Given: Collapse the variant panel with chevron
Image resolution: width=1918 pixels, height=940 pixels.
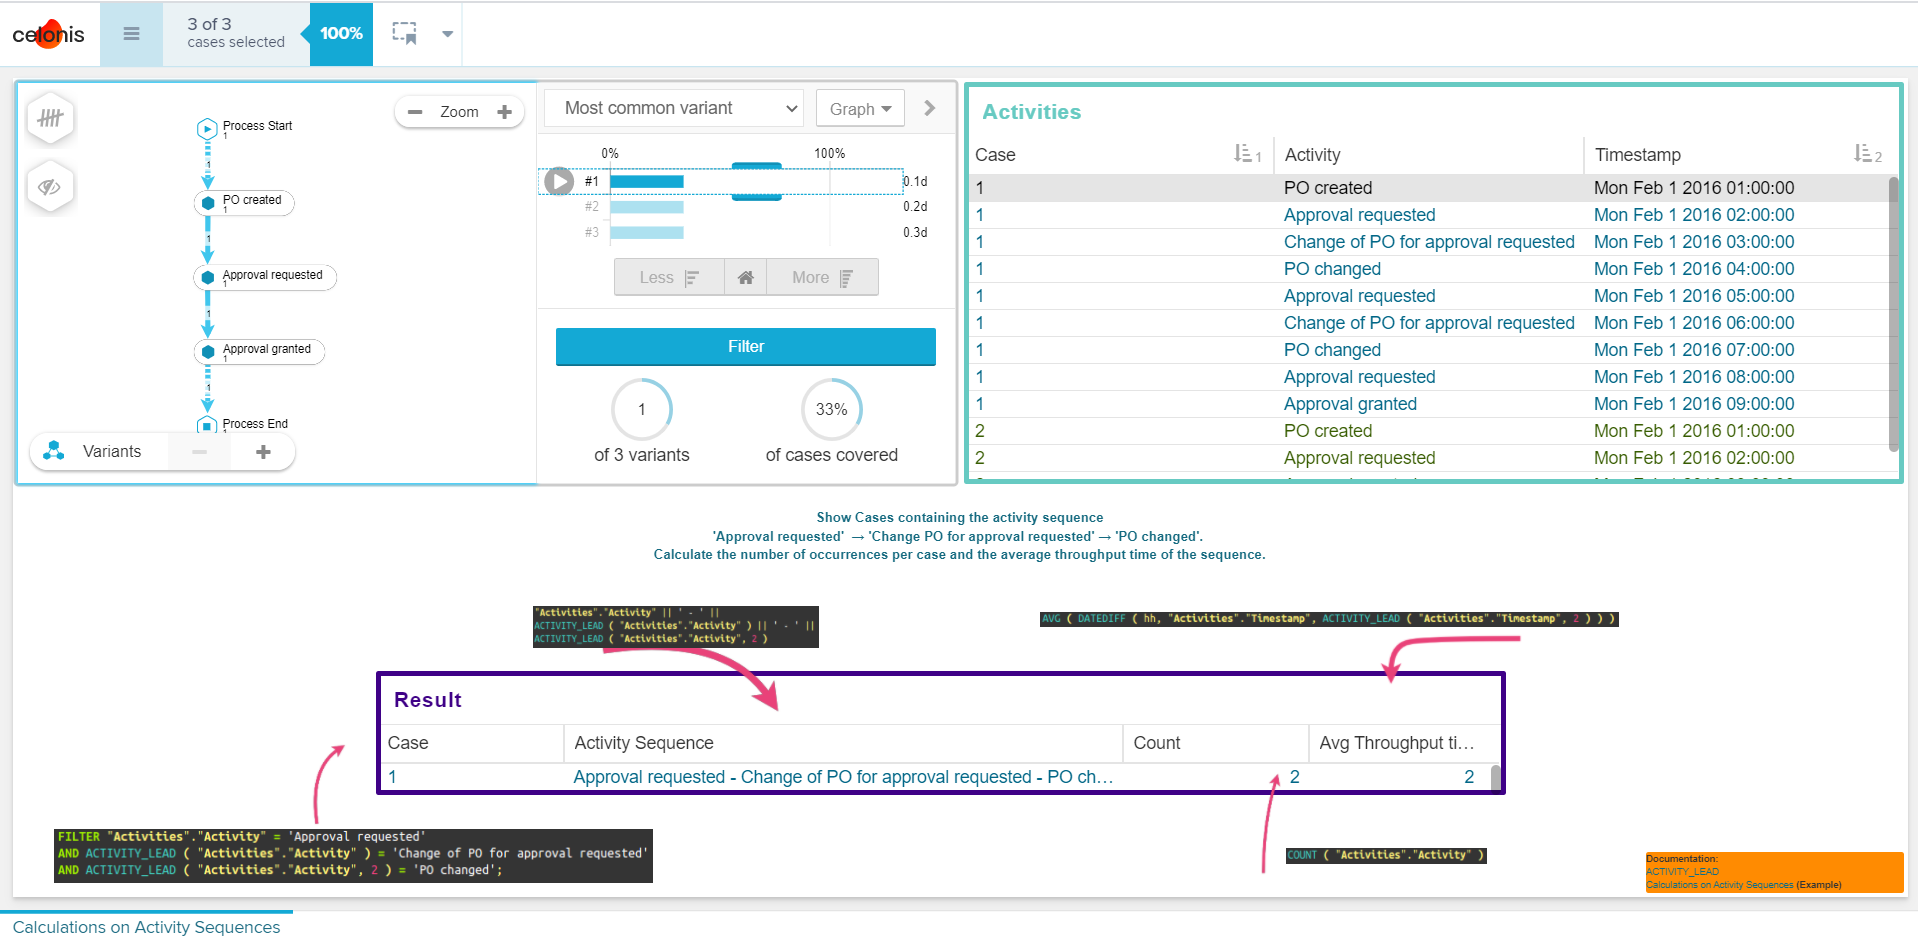Looking at the screenshot, I should (x=929, y=108).
